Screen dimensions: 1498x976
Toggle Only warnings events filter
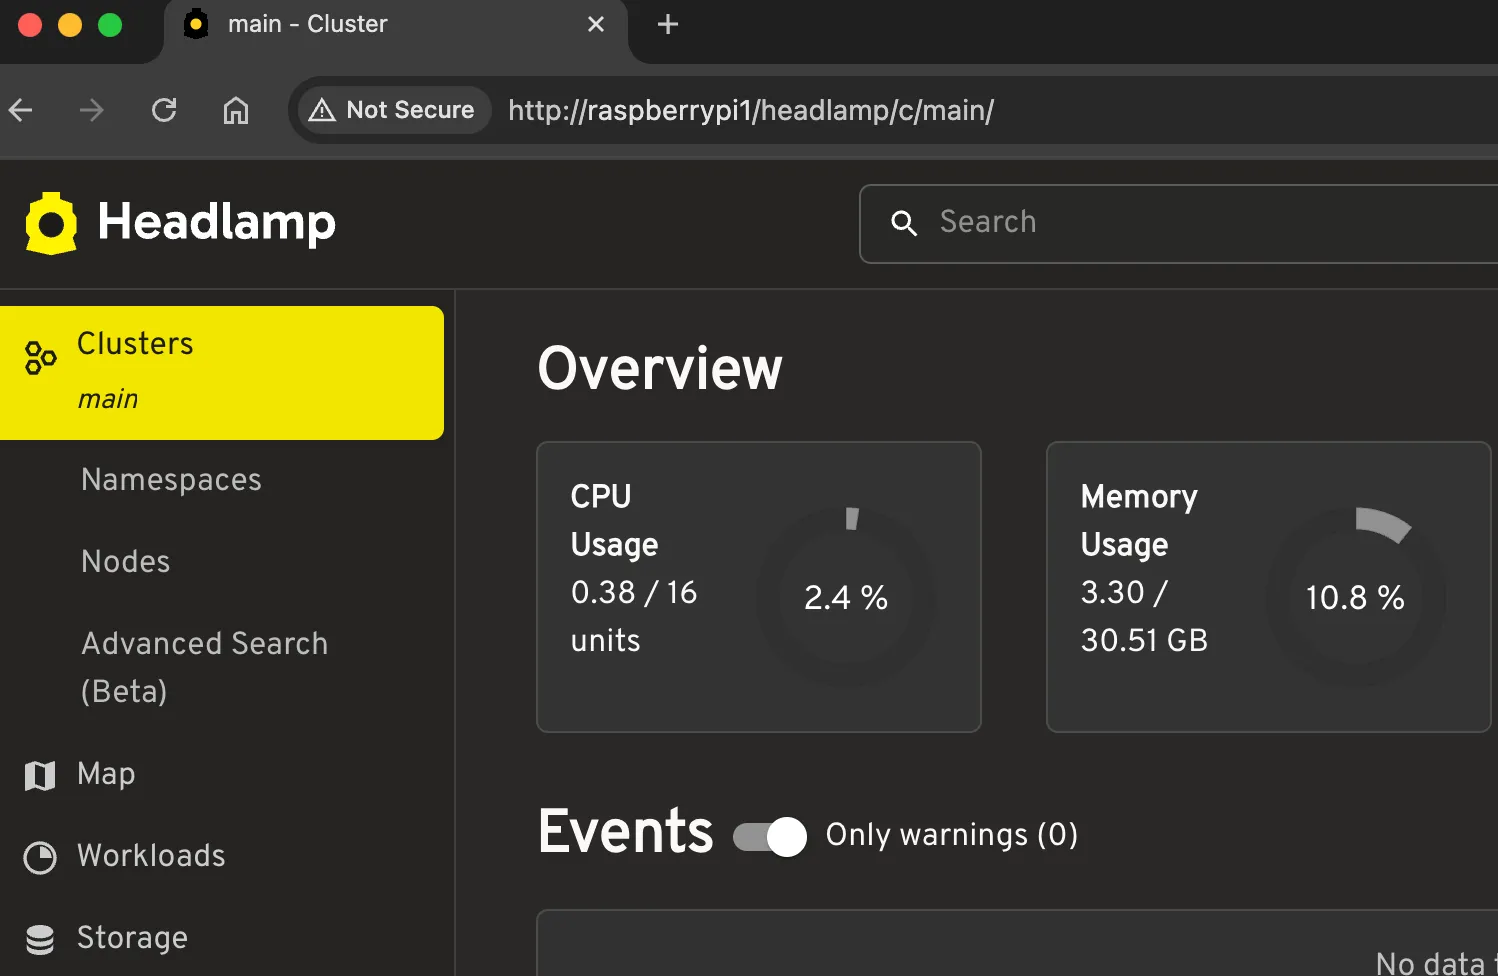768,836
